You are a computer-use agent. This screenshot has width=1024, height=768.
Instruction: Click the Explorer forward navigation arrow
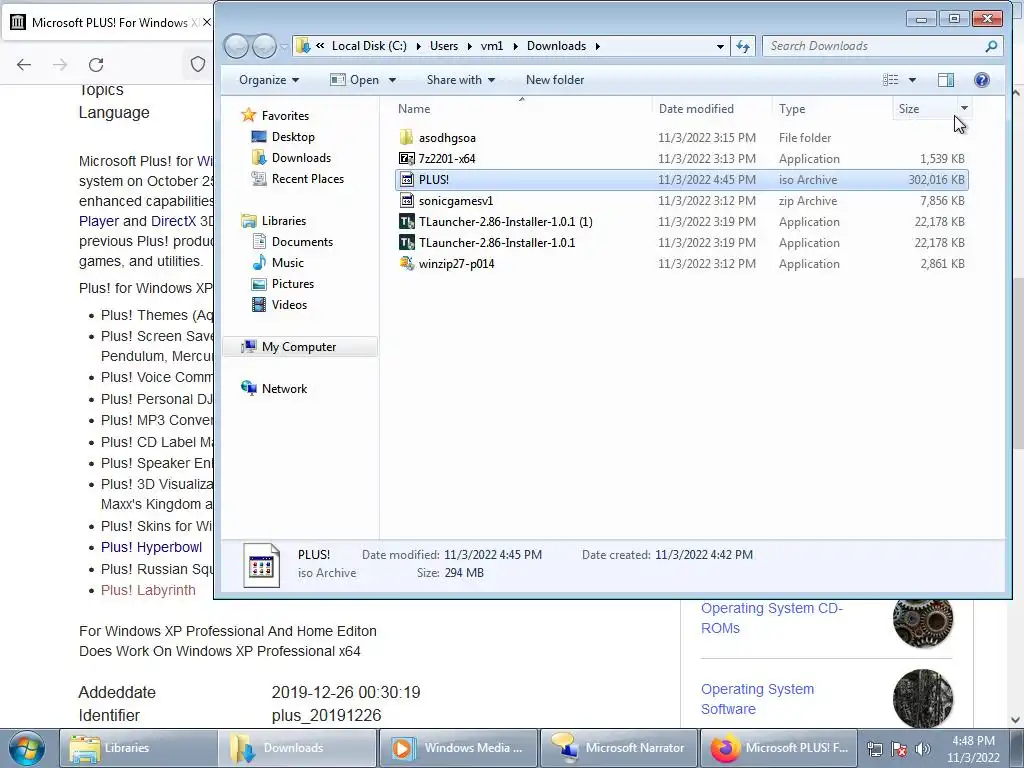coord(264,46)
